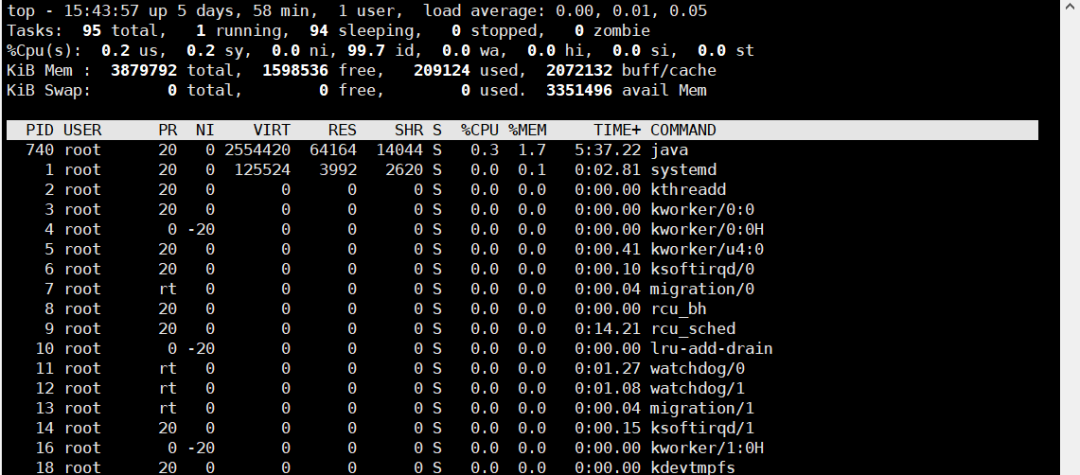Select java TIME+ value 5:37.22

tap(608, 150)
